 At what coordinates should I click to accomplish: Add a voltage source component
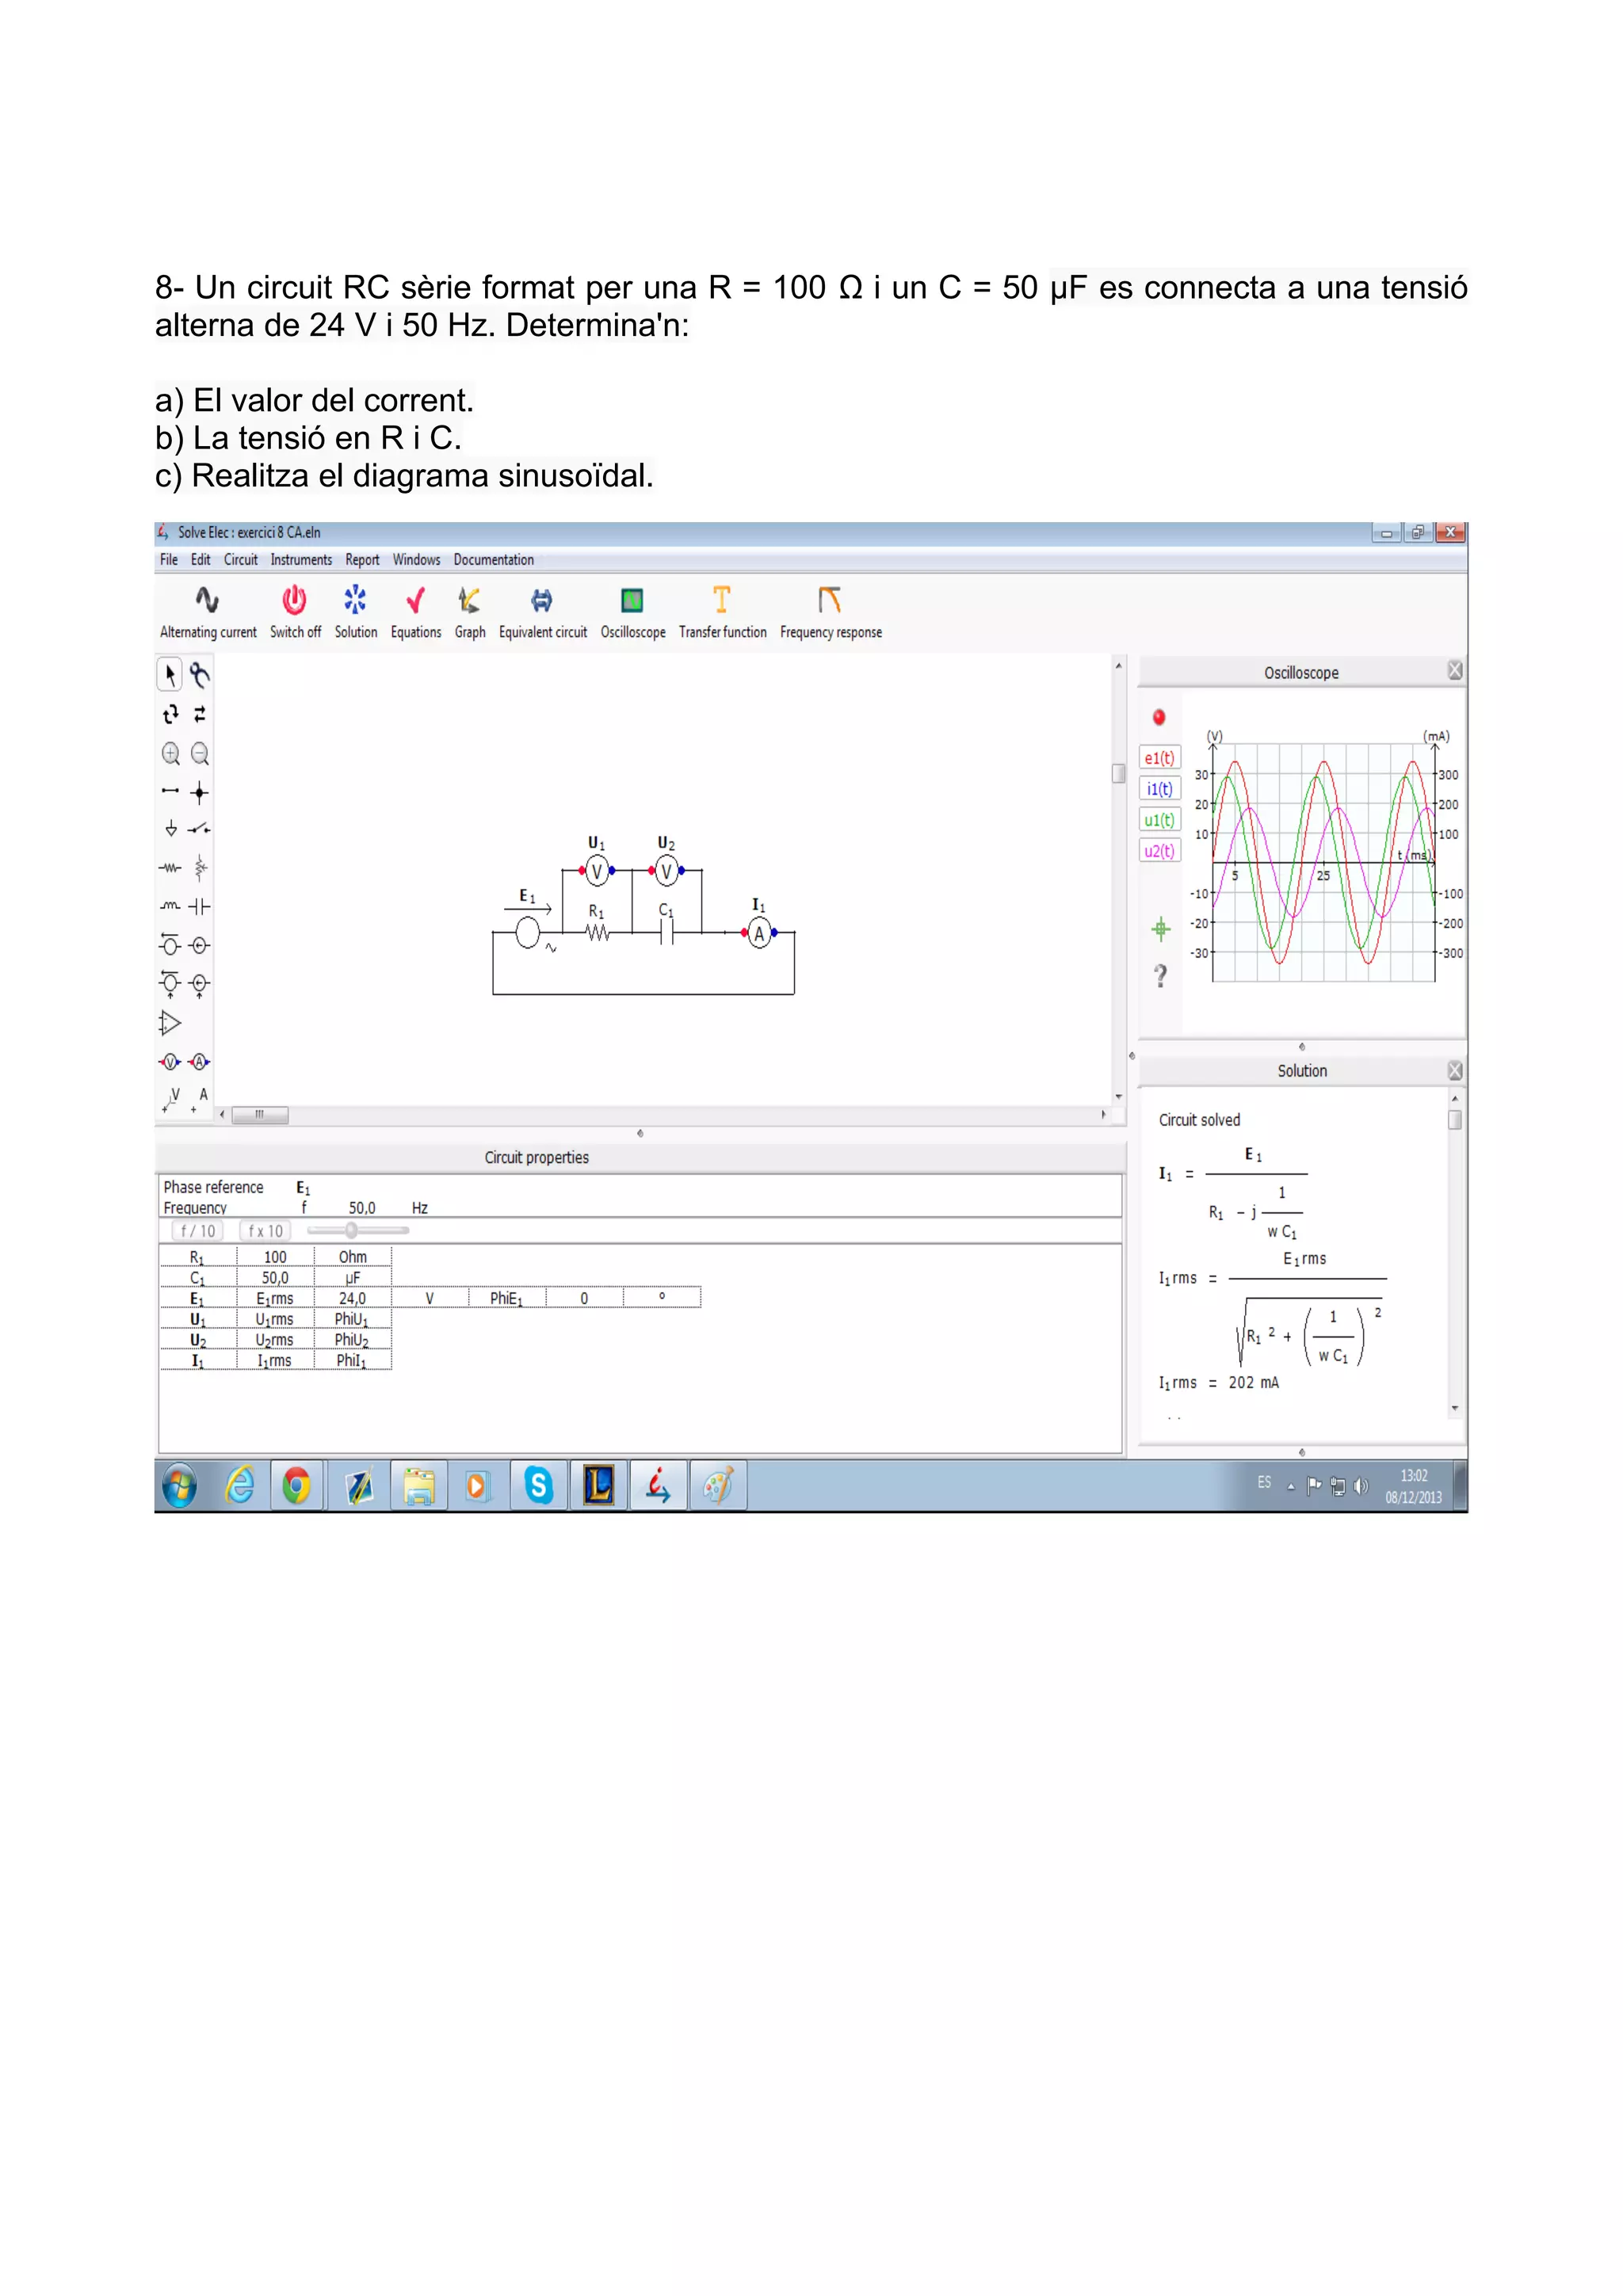tap(170, 944)
